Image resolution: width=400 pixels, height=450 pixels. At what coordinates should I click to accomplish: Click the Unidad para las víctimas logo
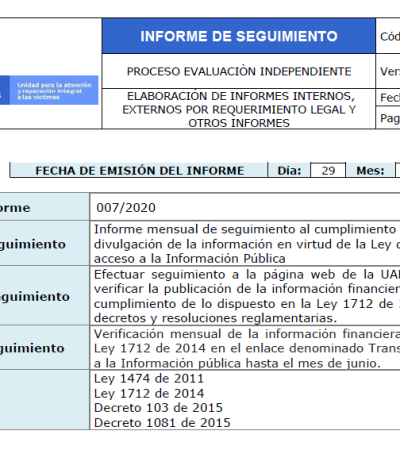(x=49, y=90)
